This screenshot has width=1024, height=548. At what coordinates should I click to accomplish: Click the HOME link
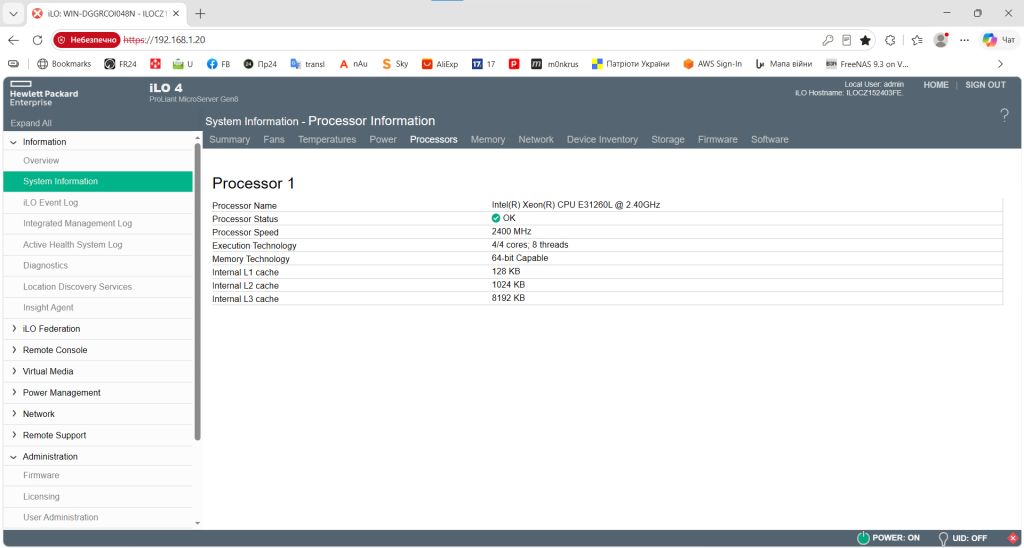click(x=936, y=85)
